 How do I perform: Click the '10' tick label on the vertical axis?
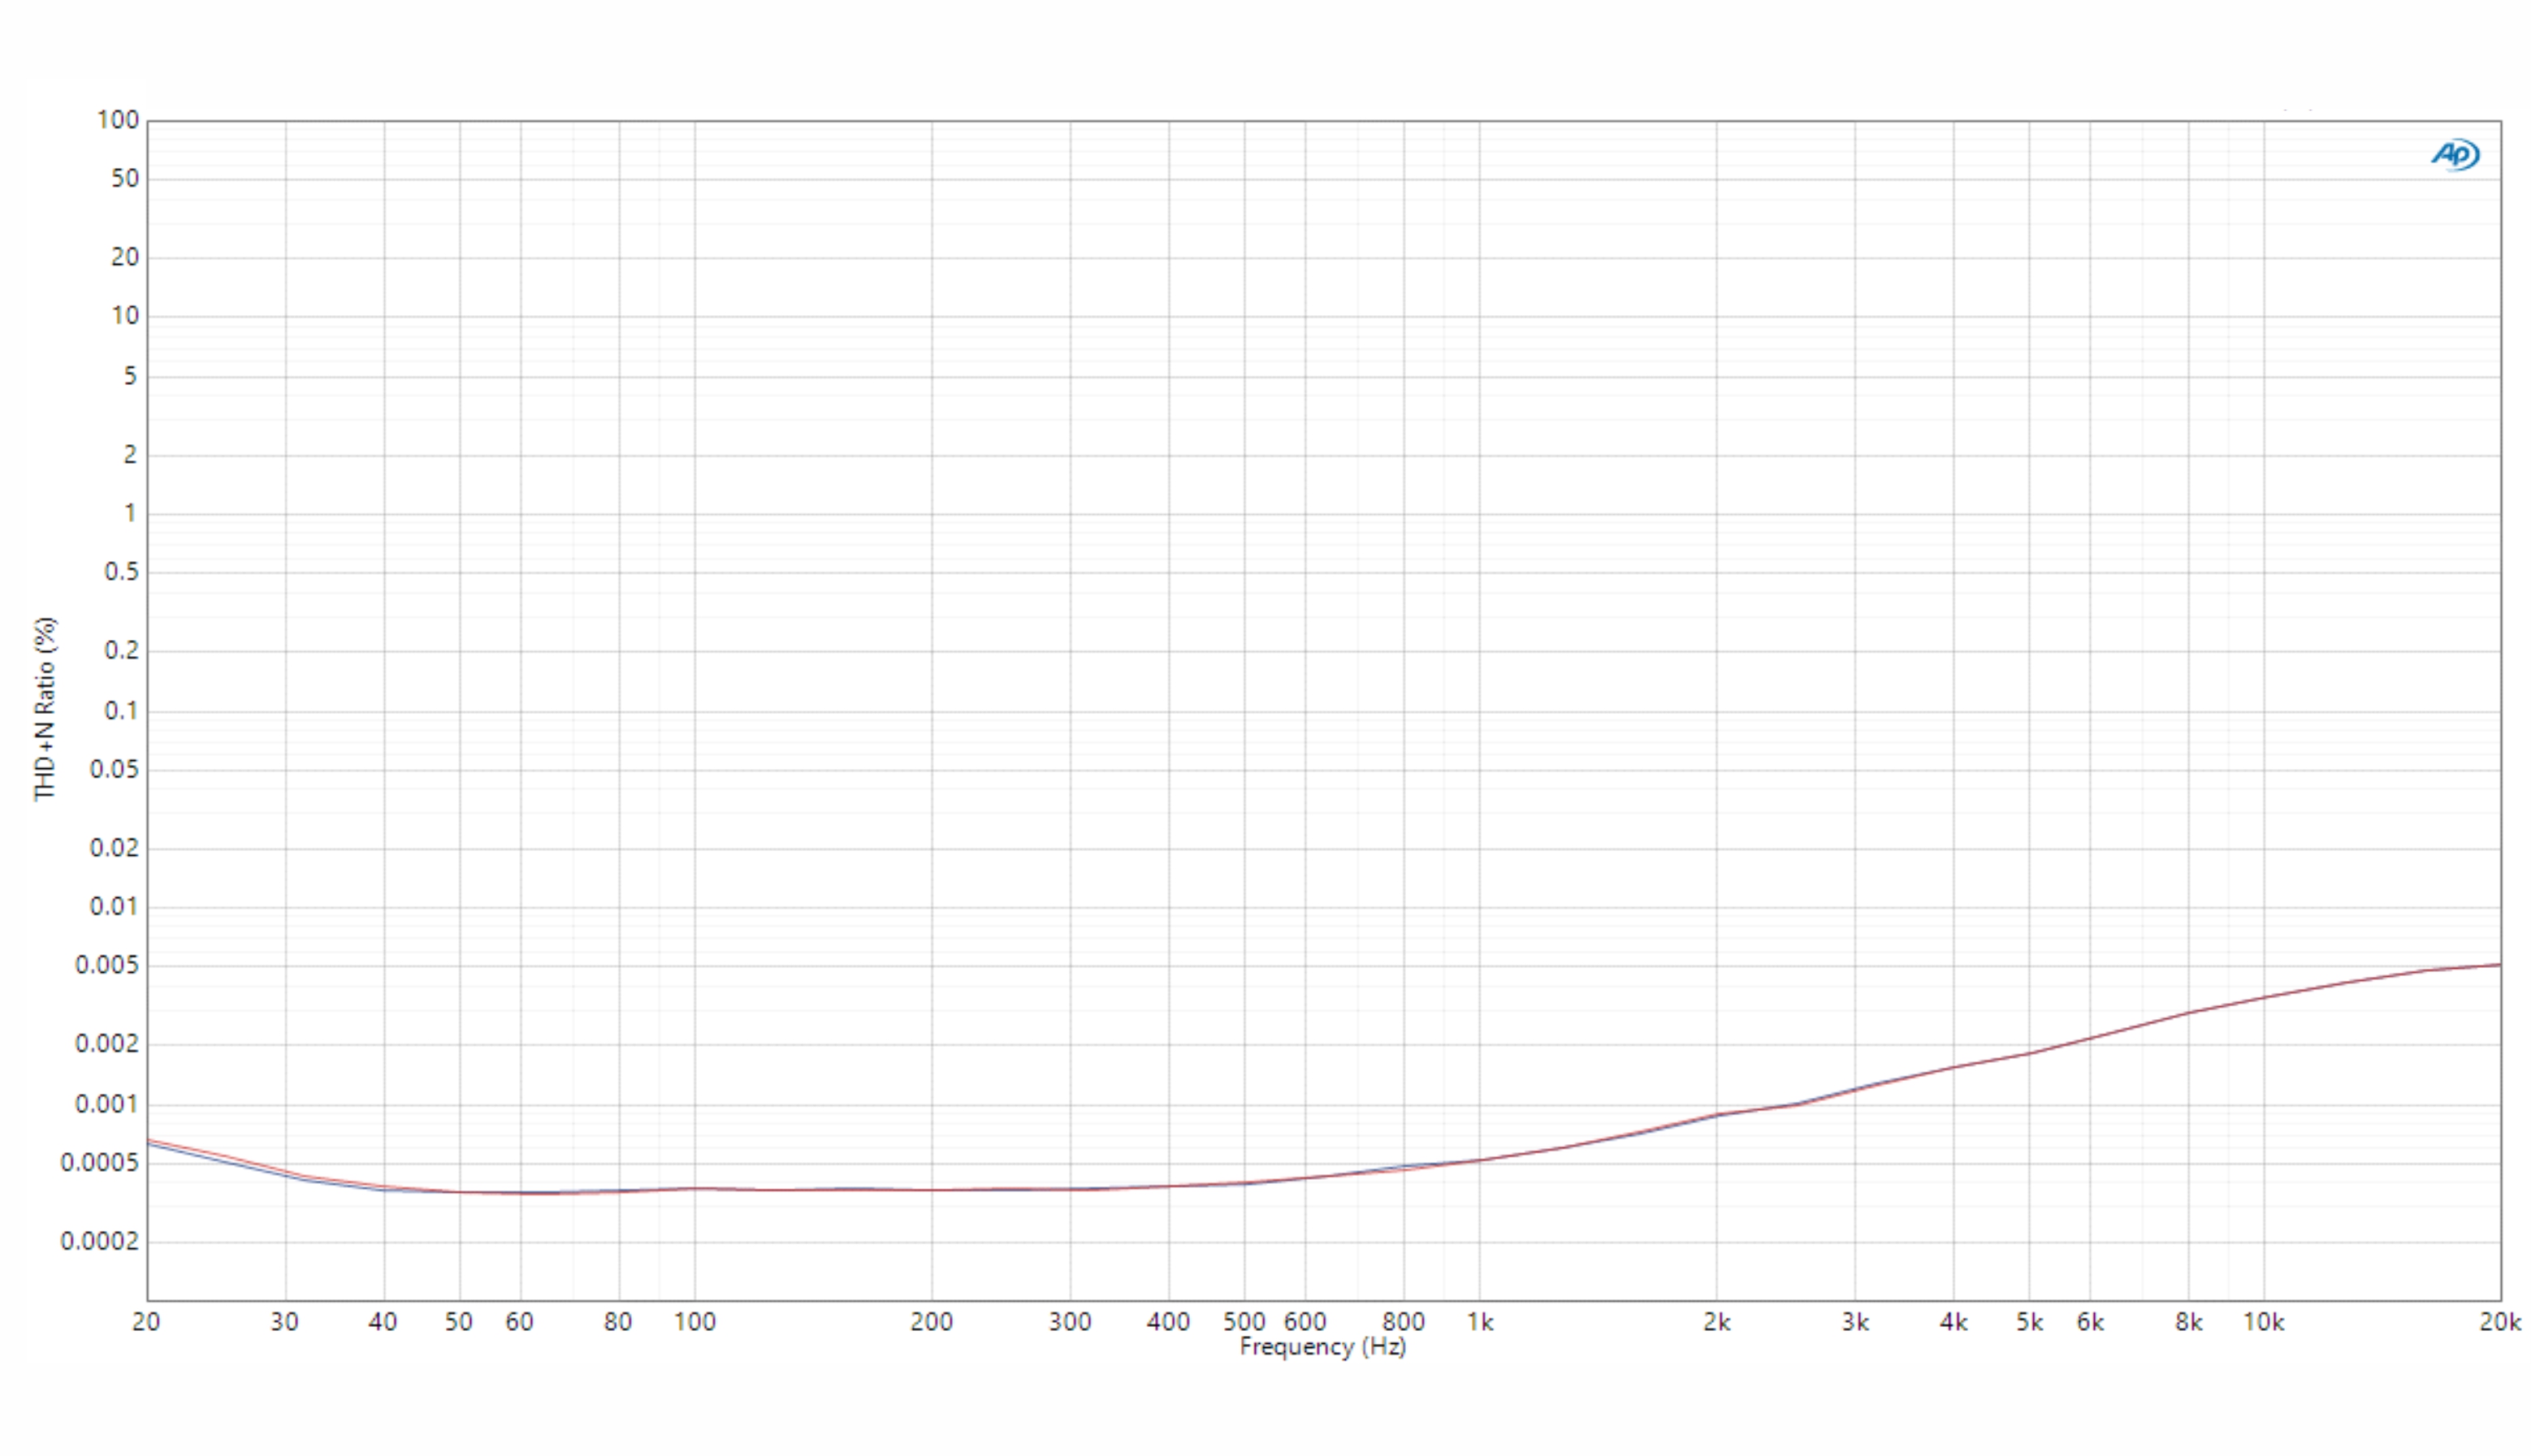point(125,317)
